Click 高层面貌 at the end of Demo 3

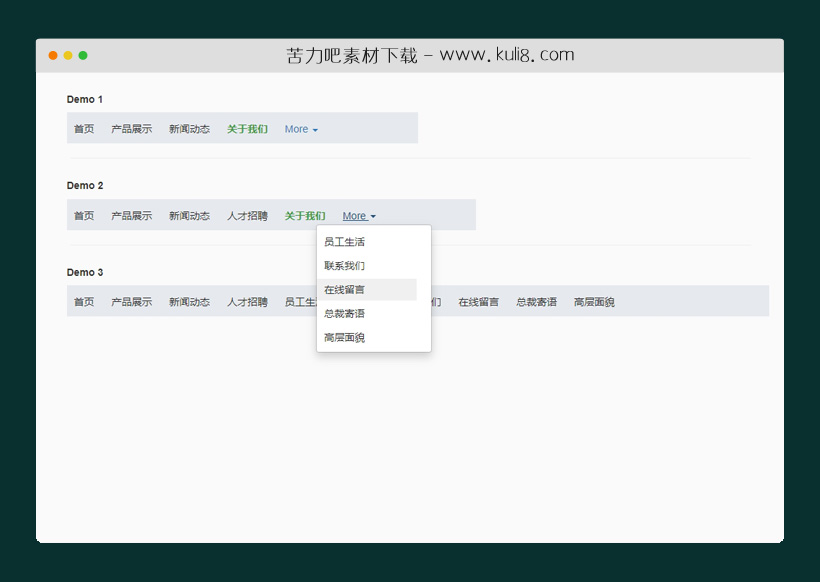594,301
